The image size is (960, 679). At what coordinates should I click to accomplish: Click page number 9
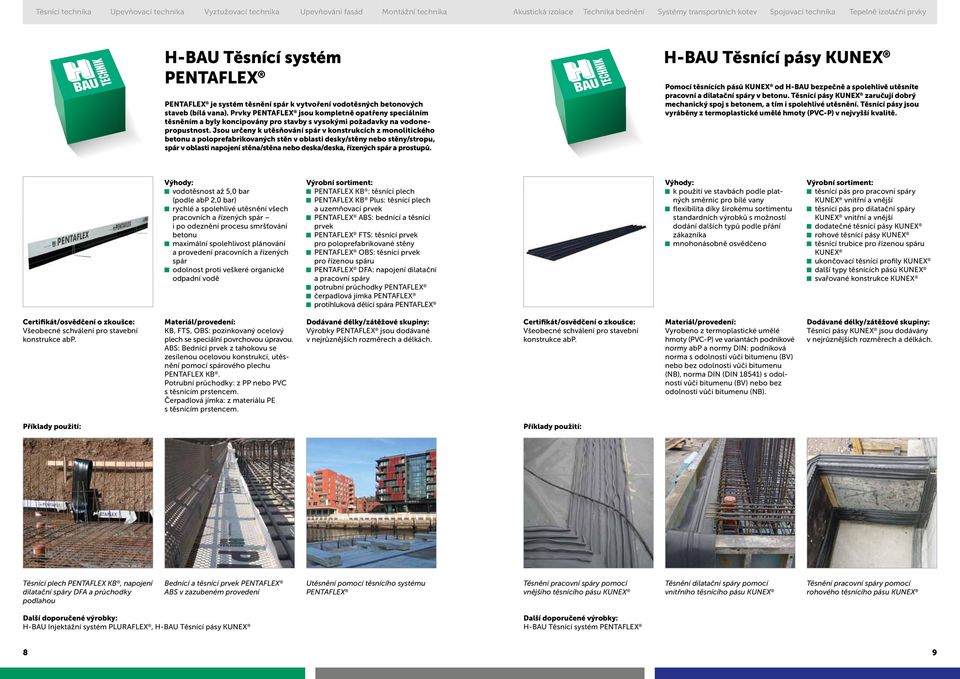[x=934, y=653]
